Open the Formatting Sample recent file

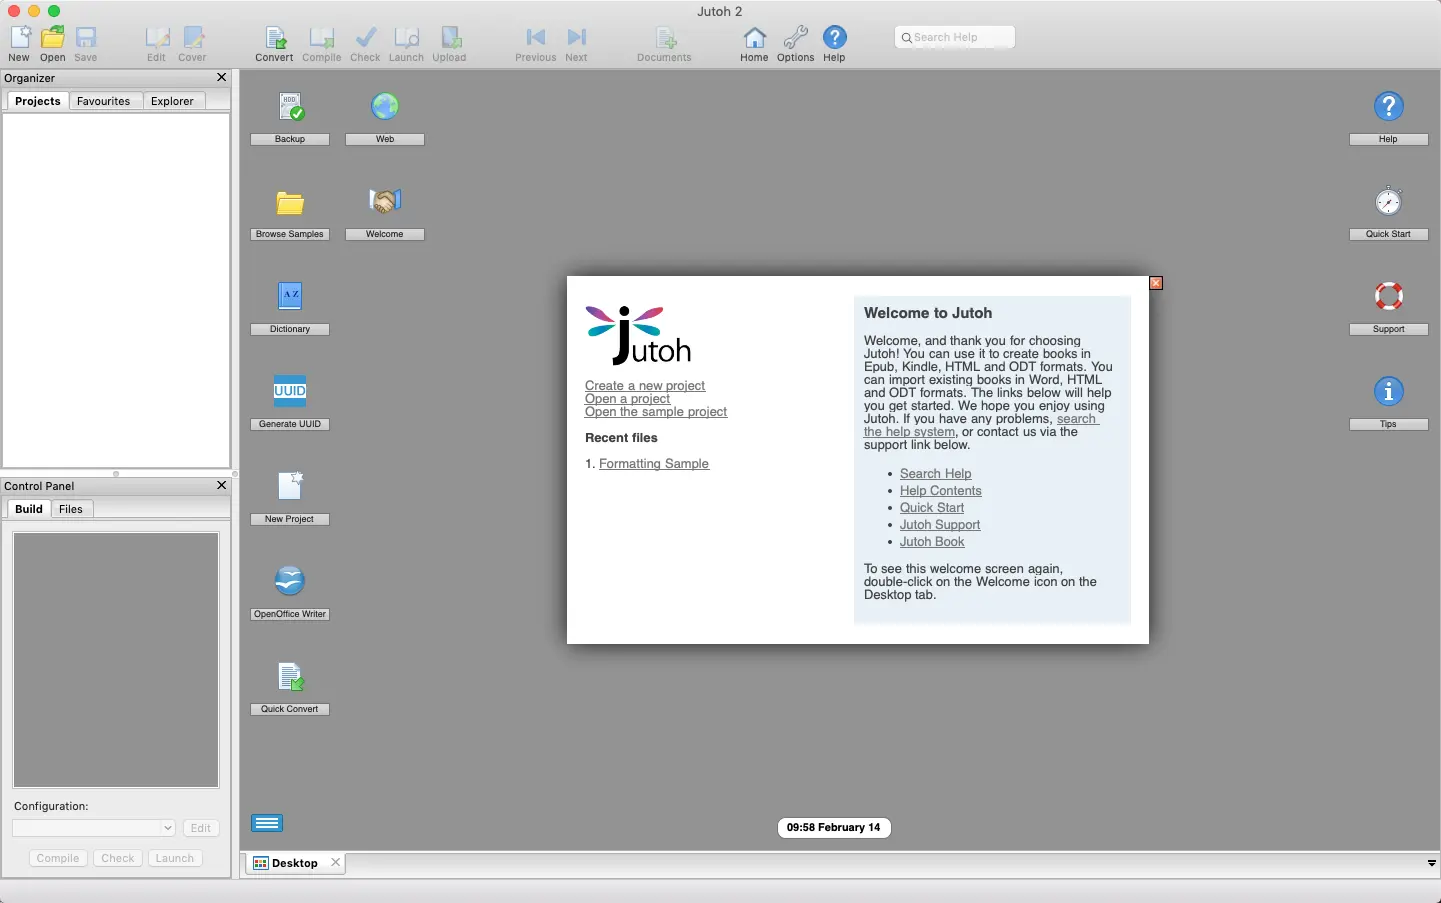coord(654,464)
